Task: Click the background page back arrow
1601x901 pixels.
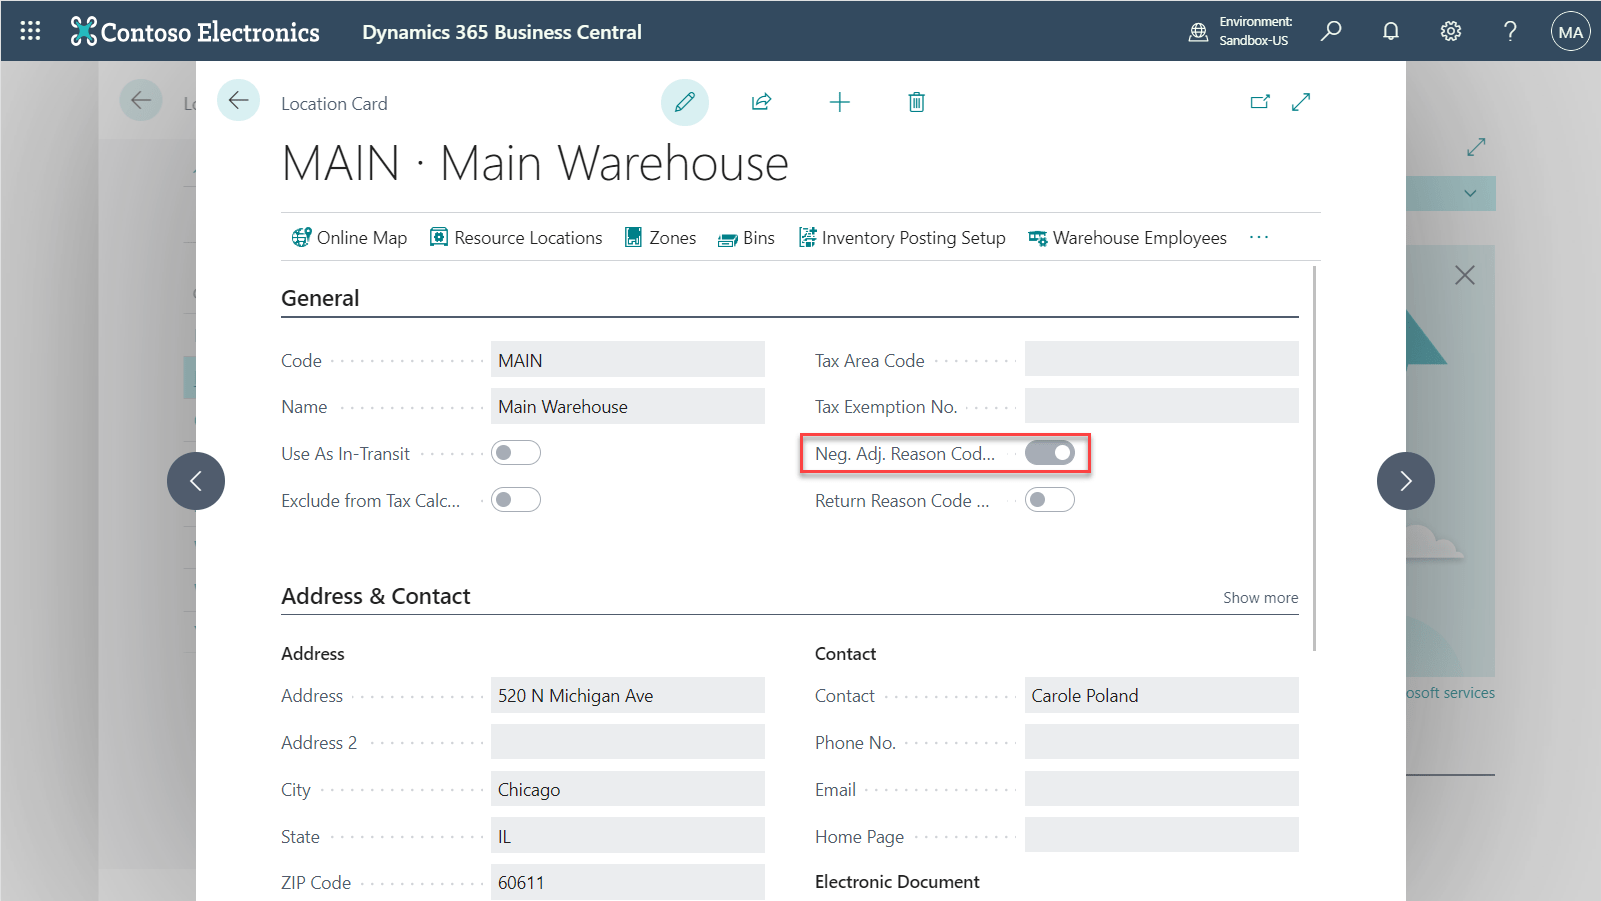Action: (141, 100)
